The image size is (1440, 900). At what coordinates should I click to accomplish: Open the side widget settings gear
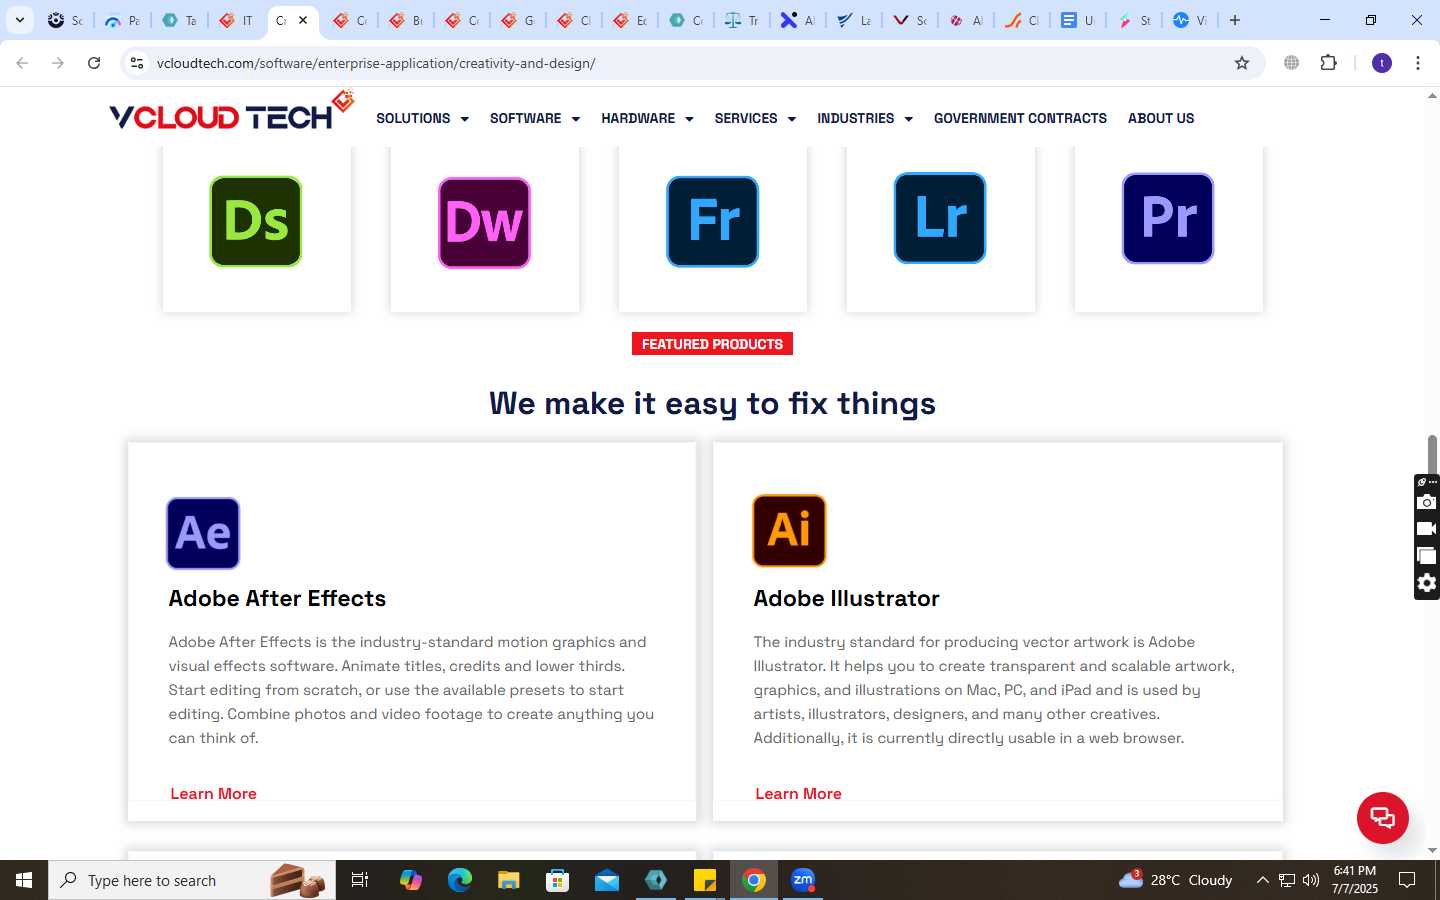[1427, 583]
